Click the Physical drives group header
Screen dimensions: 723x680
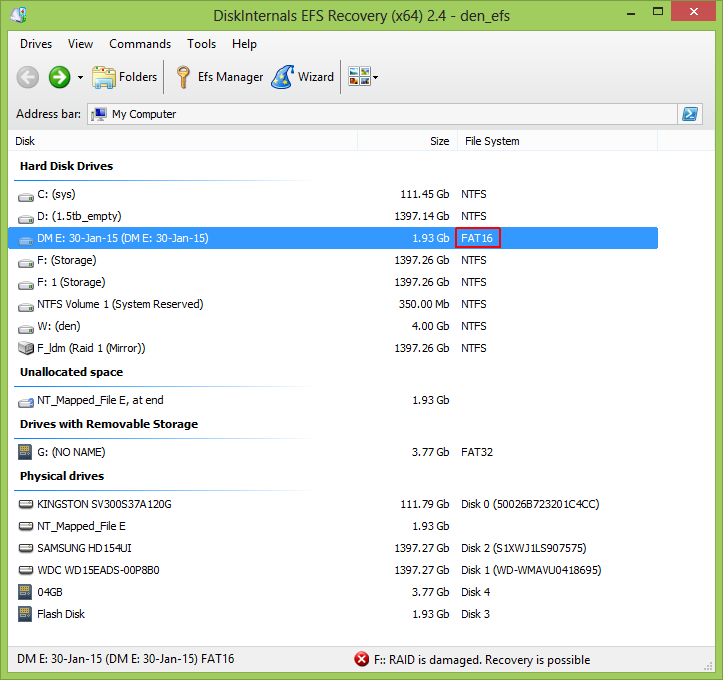point(62,476)
